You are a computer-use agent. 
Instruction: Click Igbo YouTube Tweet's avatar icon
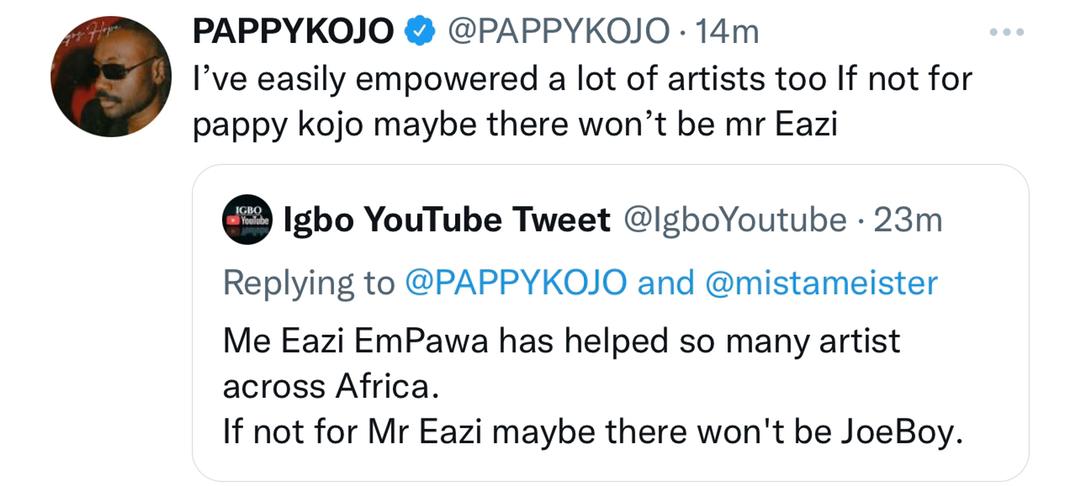(x=247, y=221)
